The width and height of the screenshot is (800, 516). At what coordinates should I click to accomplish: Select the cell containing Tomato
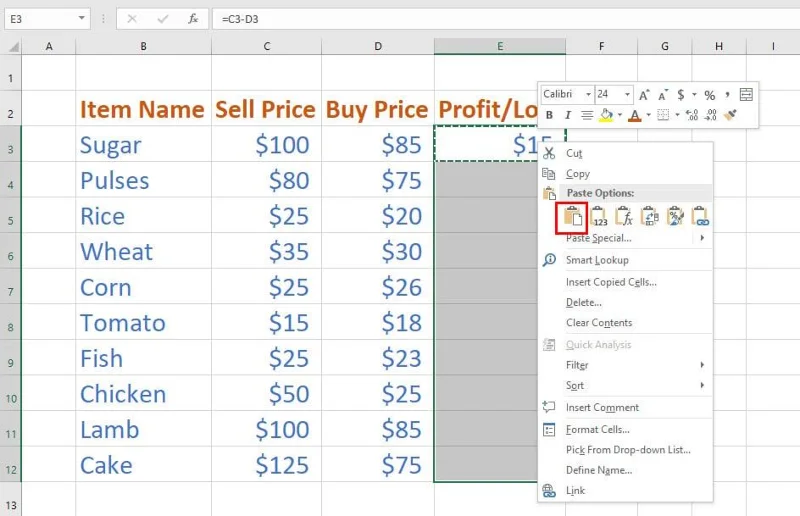point(143,323)
